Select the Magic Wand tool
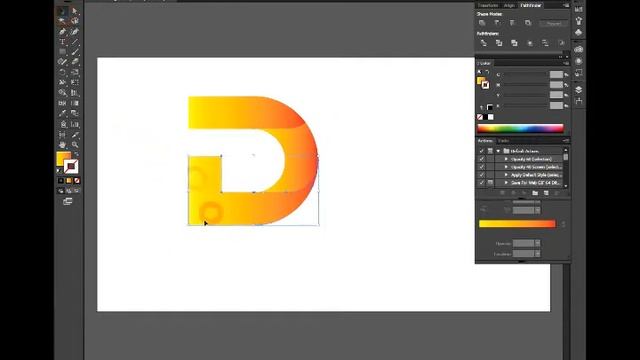This screenshot has width=640, height=360. [x=62, y=21]
